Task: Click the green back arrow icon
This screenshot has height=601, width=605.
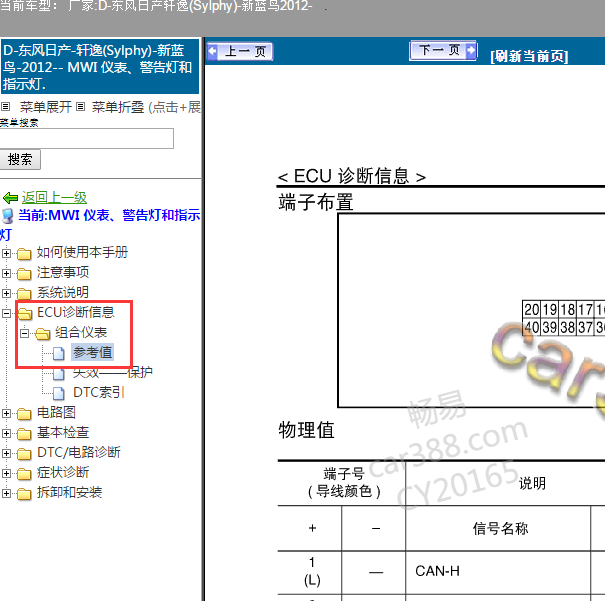Action: [10, 198]
